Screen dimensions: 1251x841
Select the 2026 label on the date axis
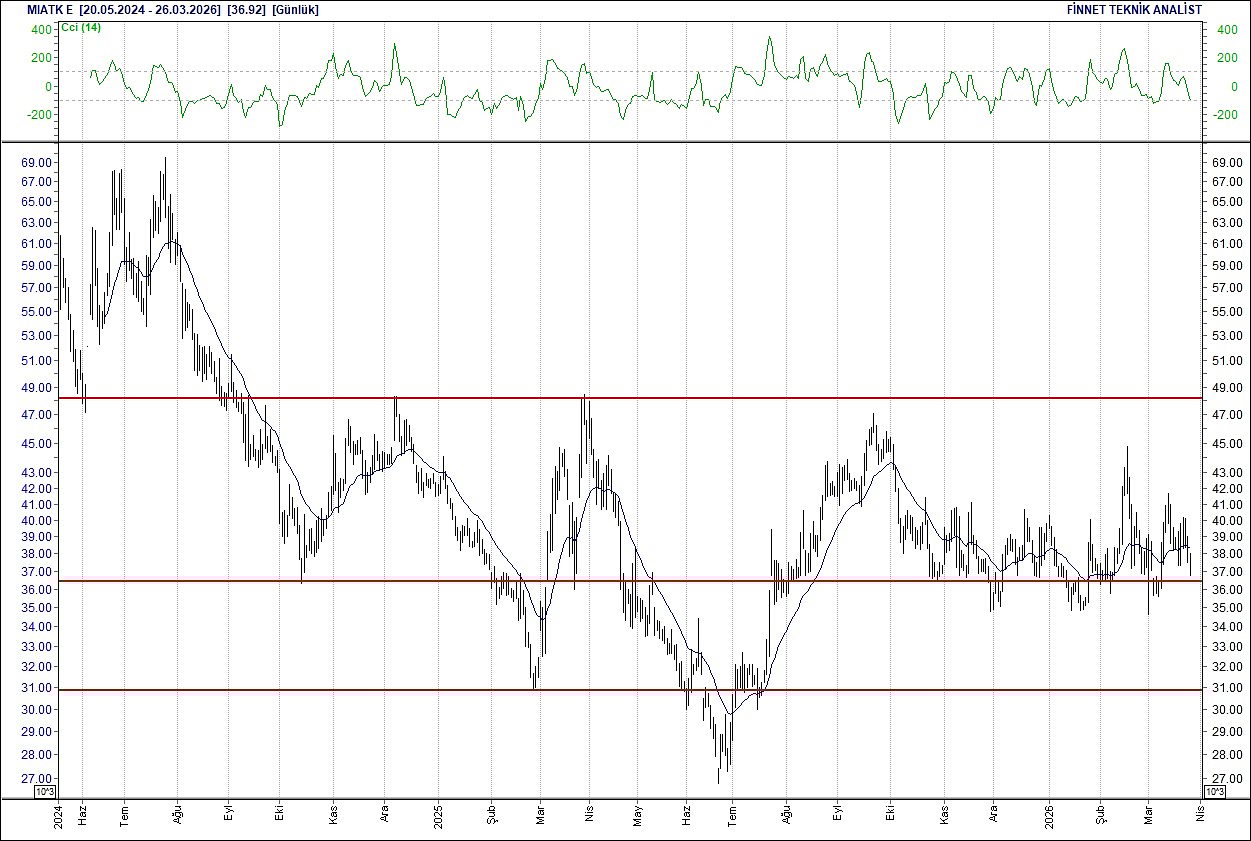pyautogui.click(x=1051, y=815)
